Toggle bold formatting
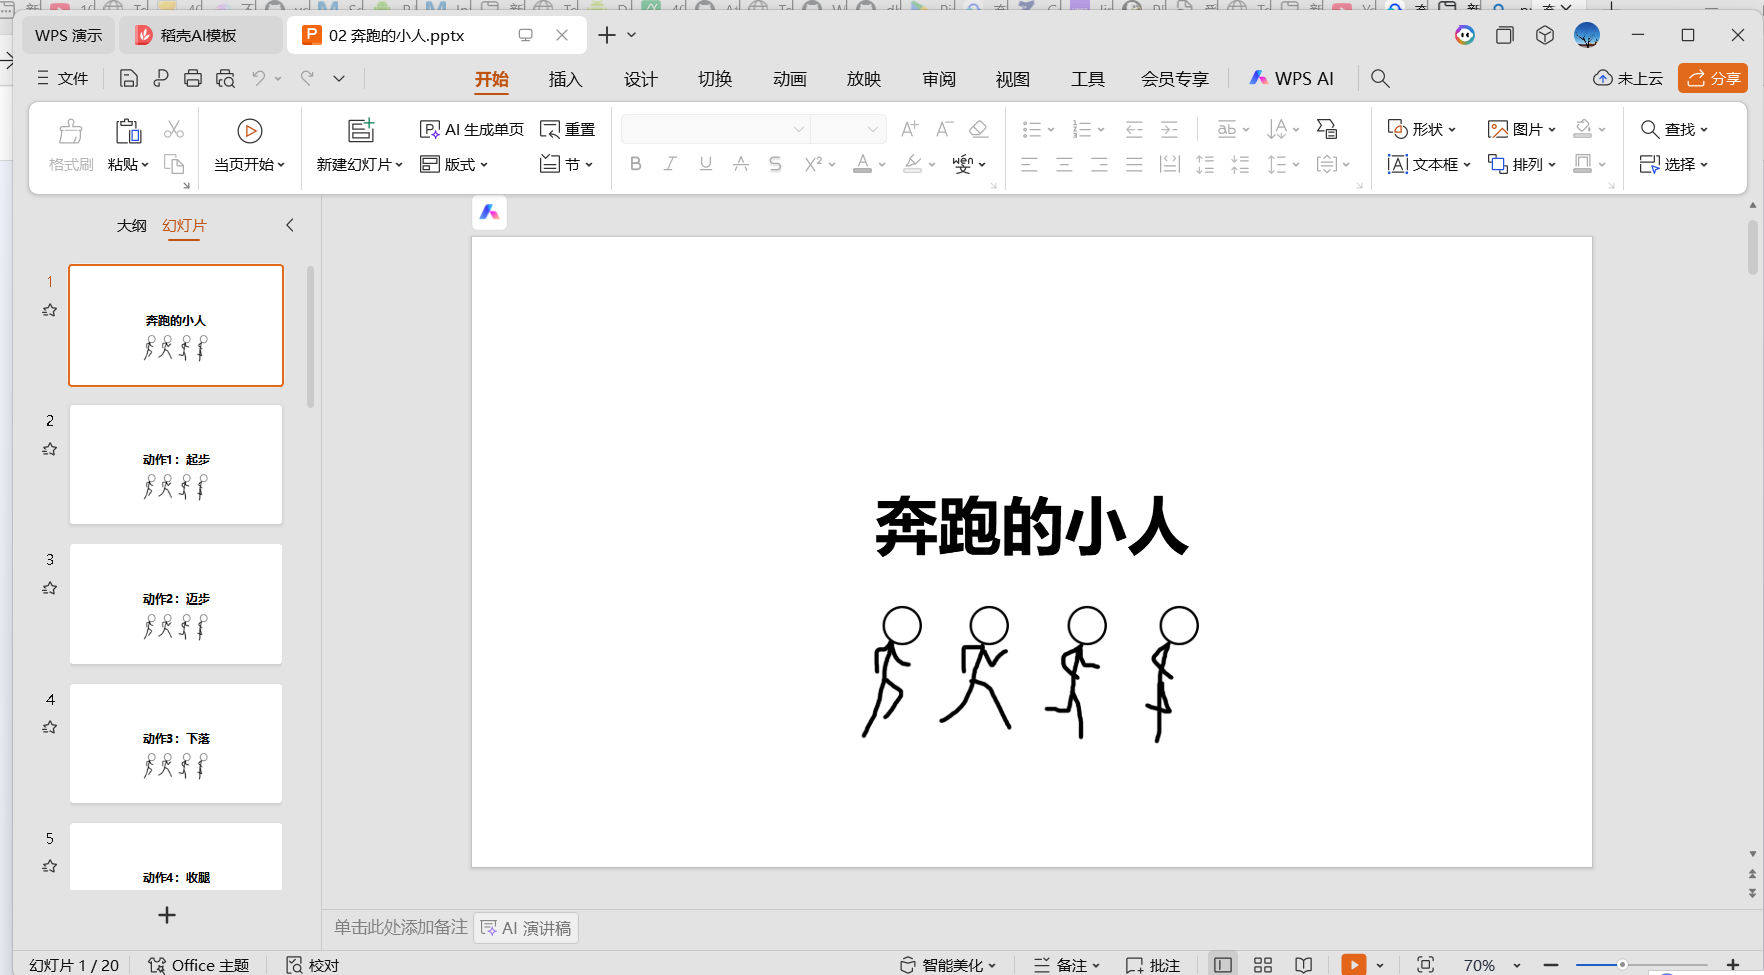This screenshot has height=975, width=1764. tap(635, 163)
